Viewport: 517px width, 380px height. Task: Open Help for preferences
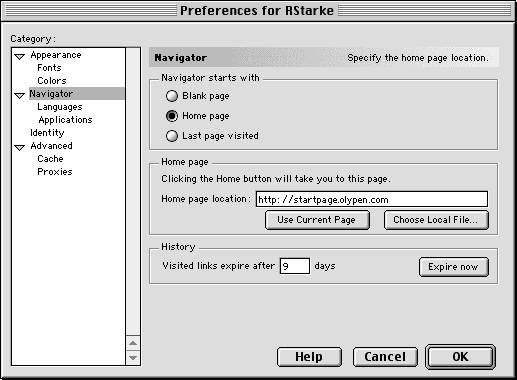click(309, 357)
